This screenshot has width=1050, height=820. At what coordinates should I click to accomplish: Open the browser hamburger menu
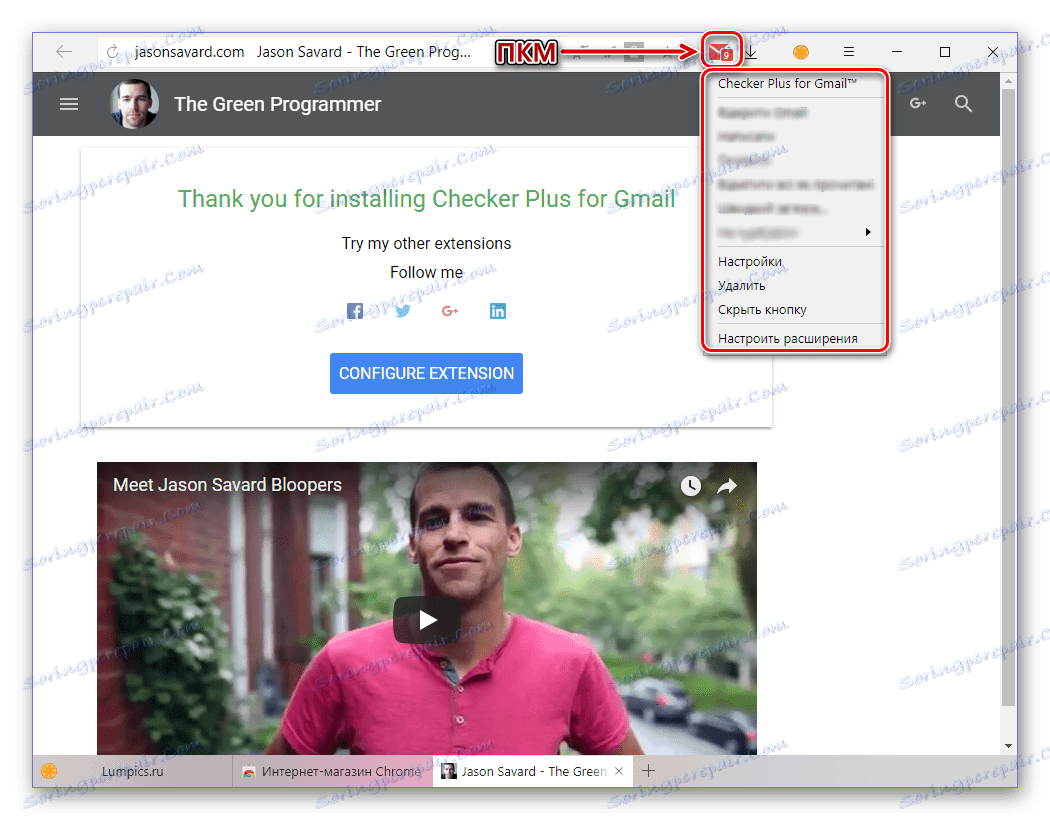tap(848, 52)
